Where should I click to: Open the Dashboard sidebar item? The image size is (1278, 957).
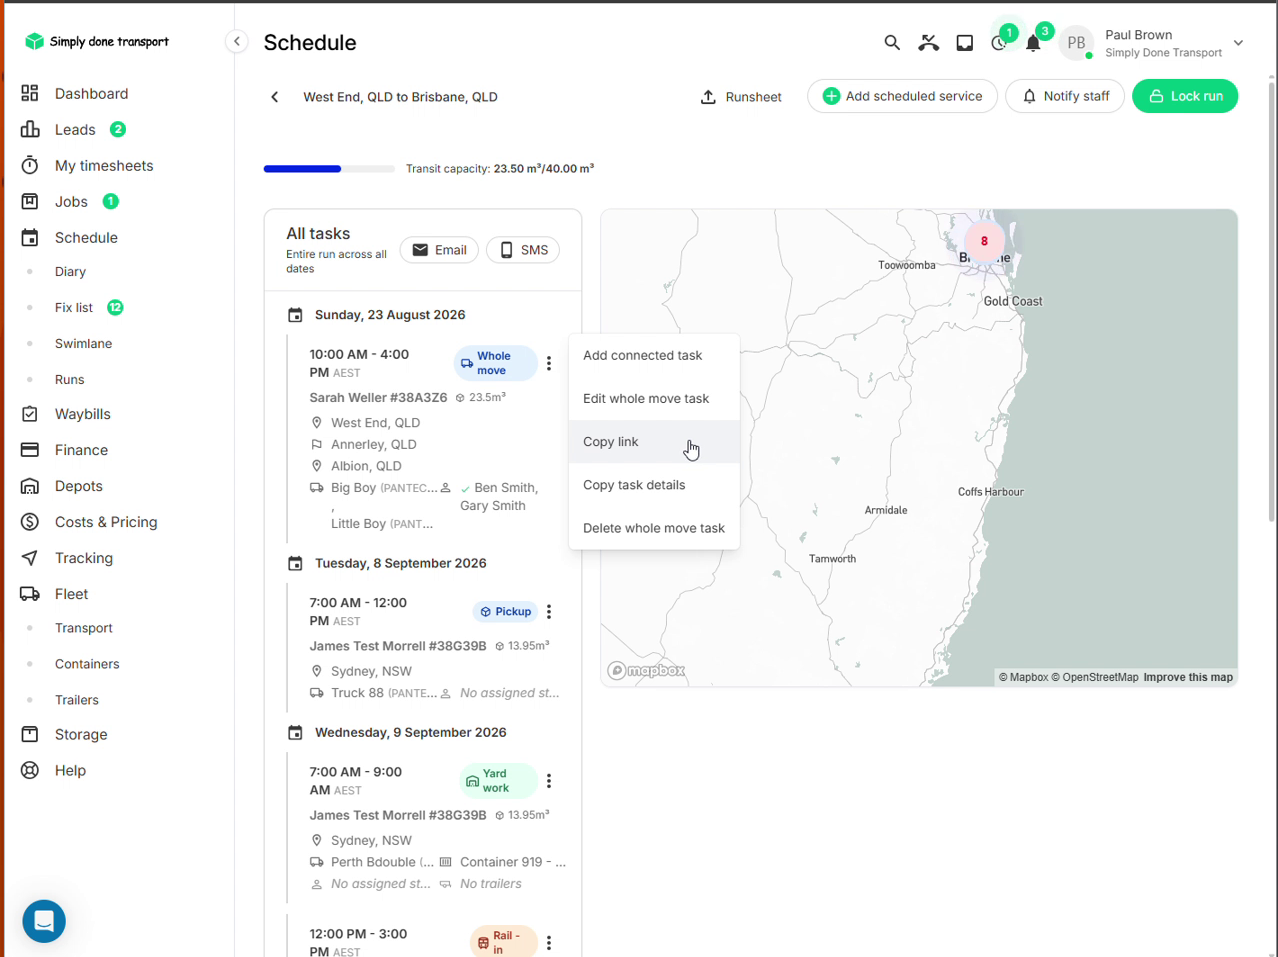pos(91,93)
